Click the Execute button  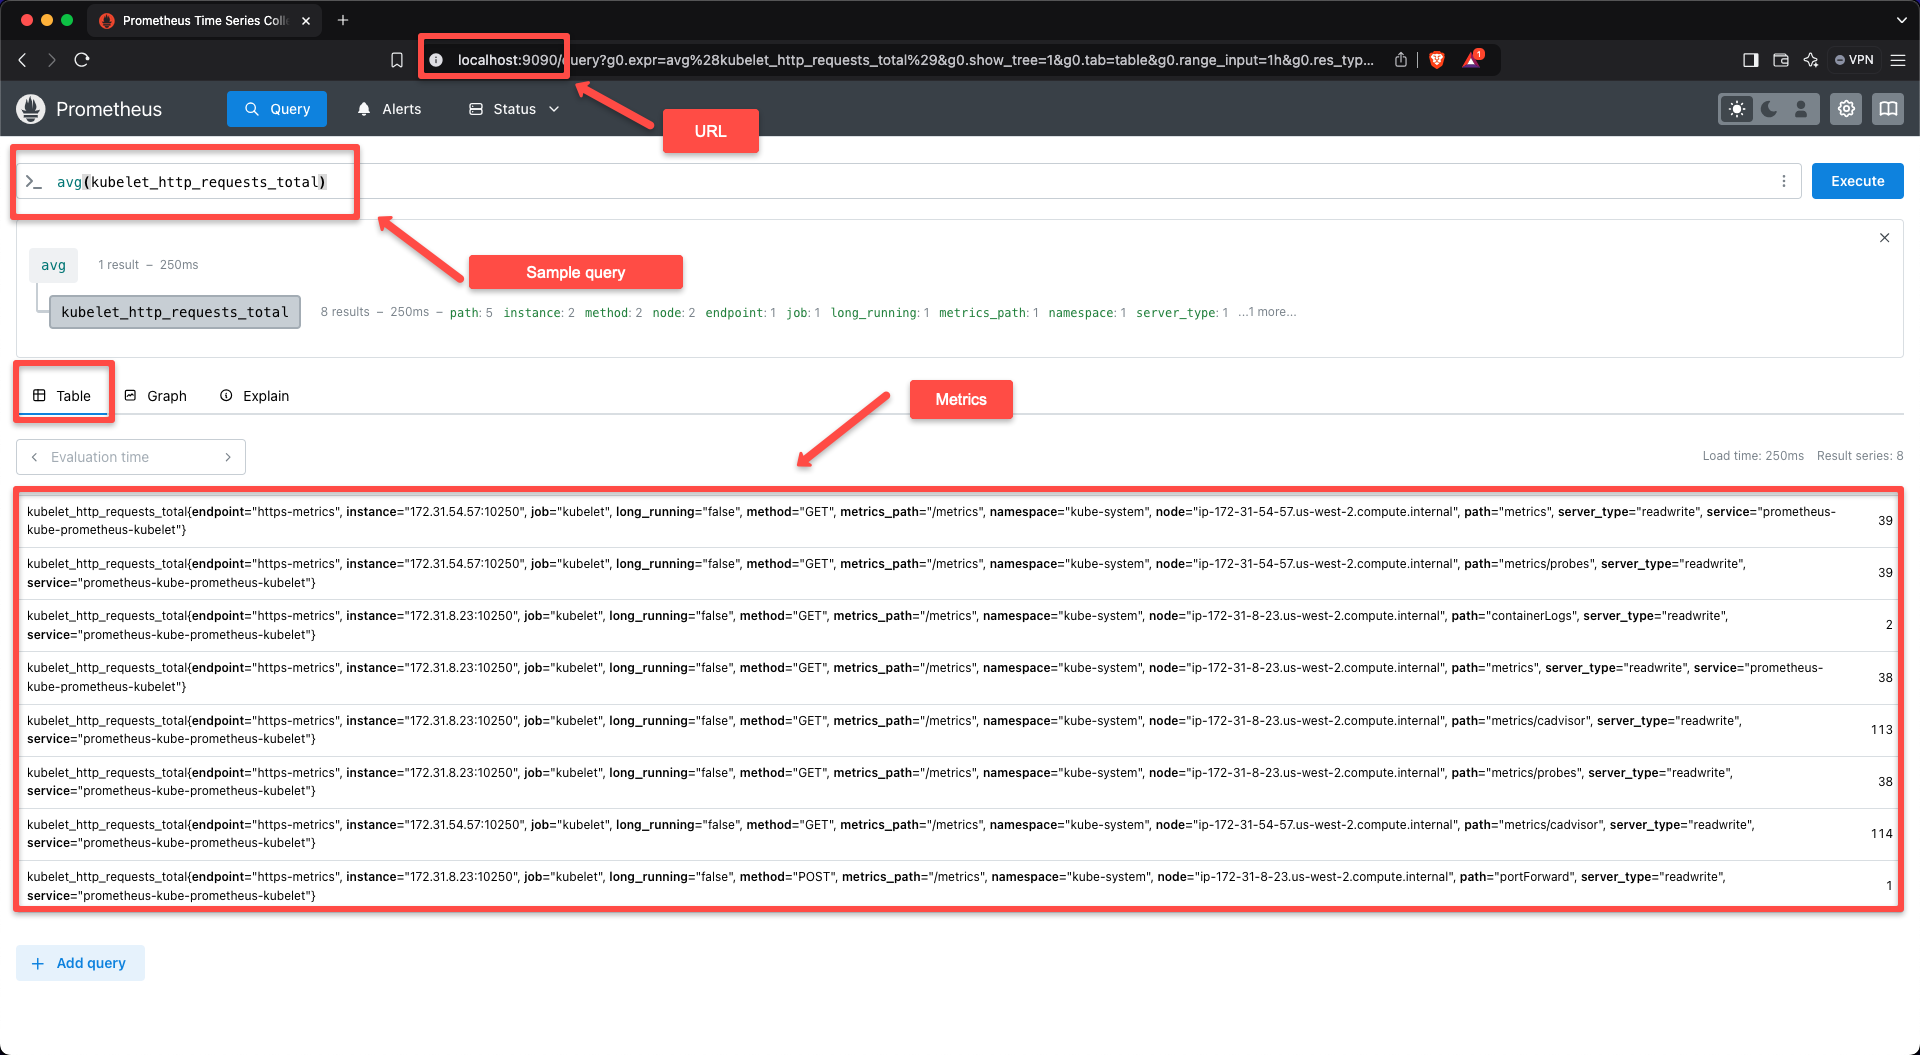pyautogui.click(x=1857, y=181)
